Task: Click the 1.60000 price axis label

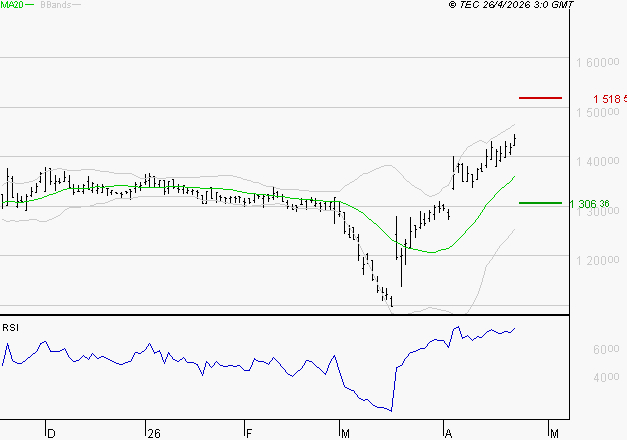Action: tap(598, 62)
